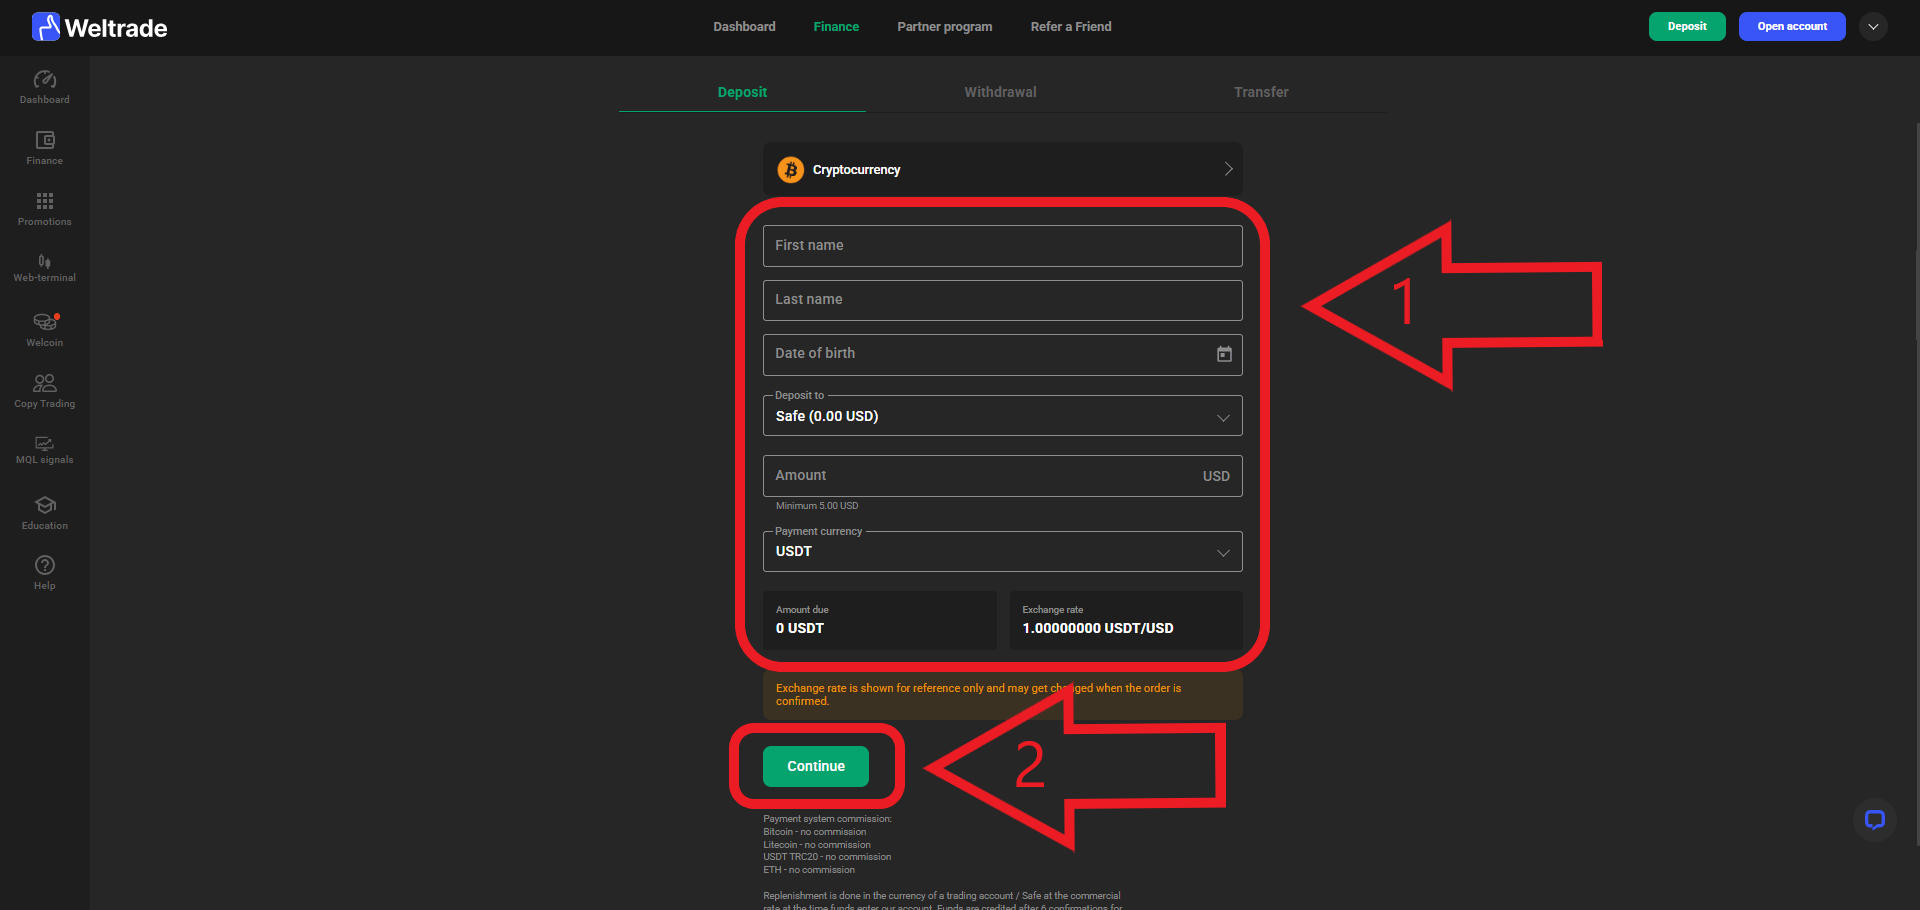Switch to the Transfer tab
Viewport: 1920px width, 910px height.
pyautogui.click(x=1261, y=92)
